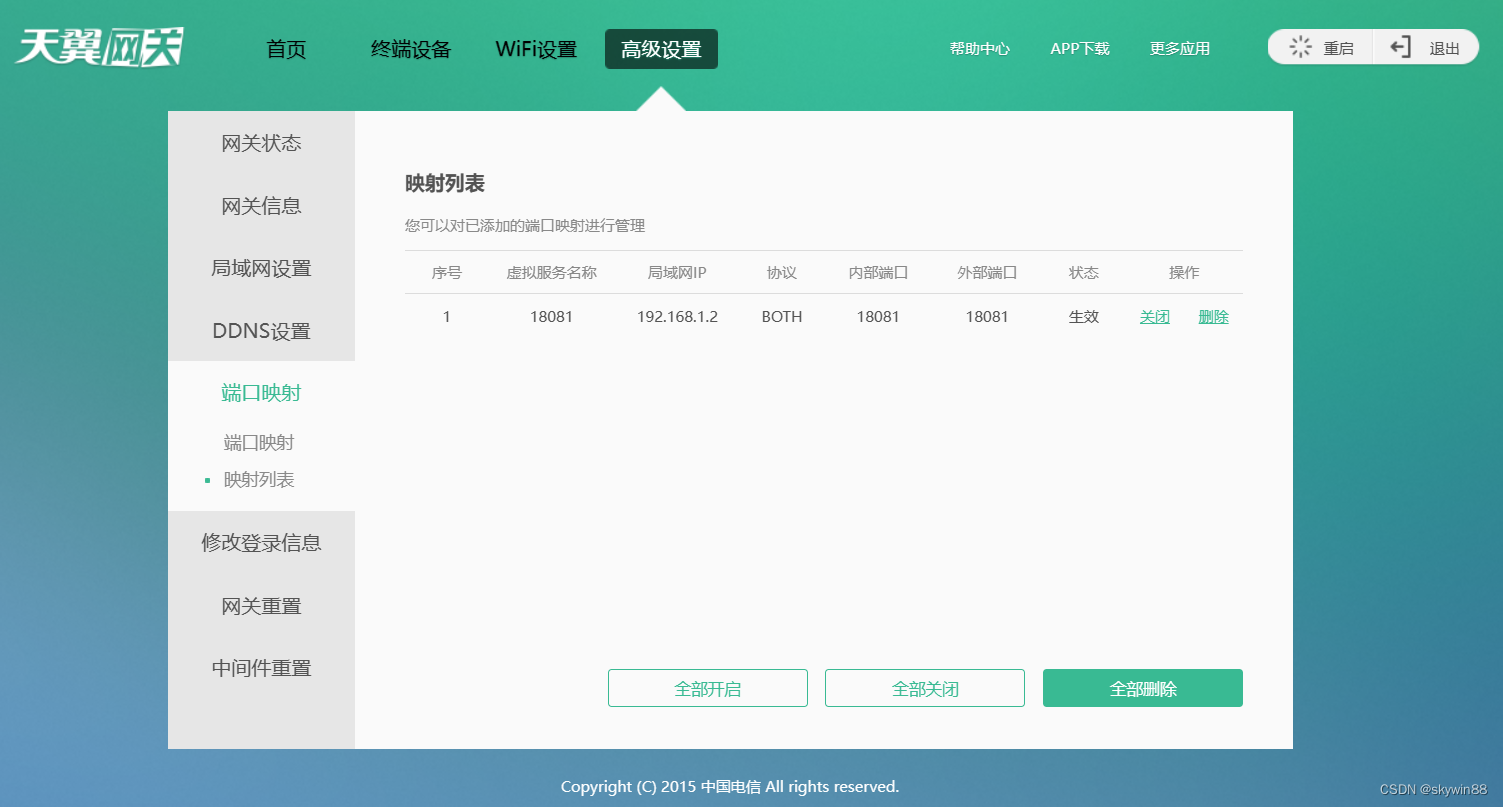Click the 局域网IP column header

pos(677,273)
